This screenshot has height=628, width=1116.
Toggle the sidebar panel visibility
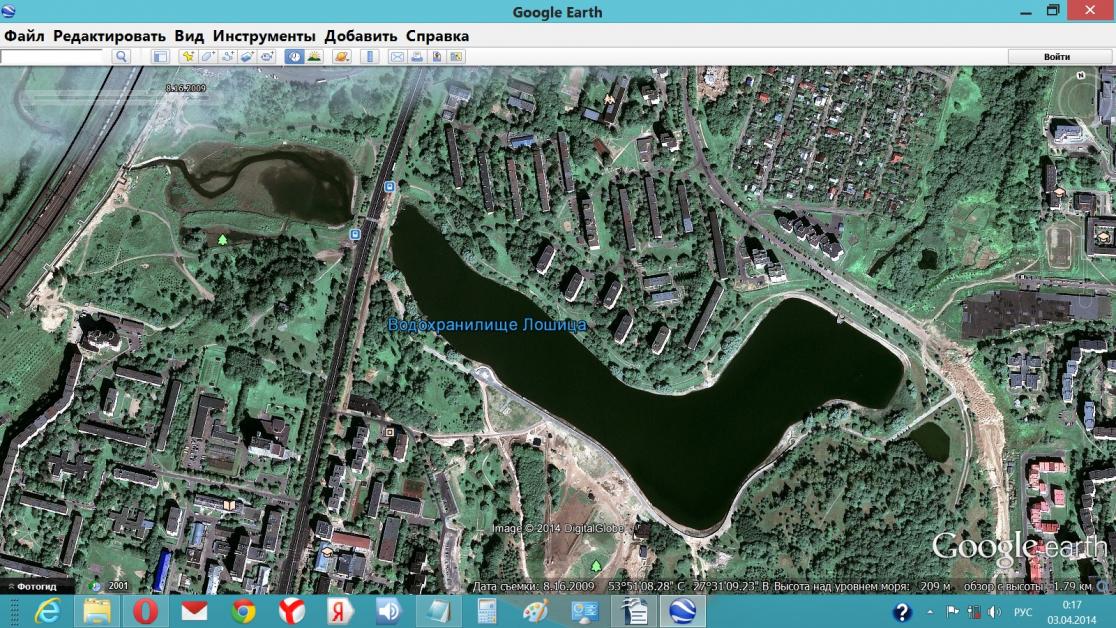click(160, 57)
